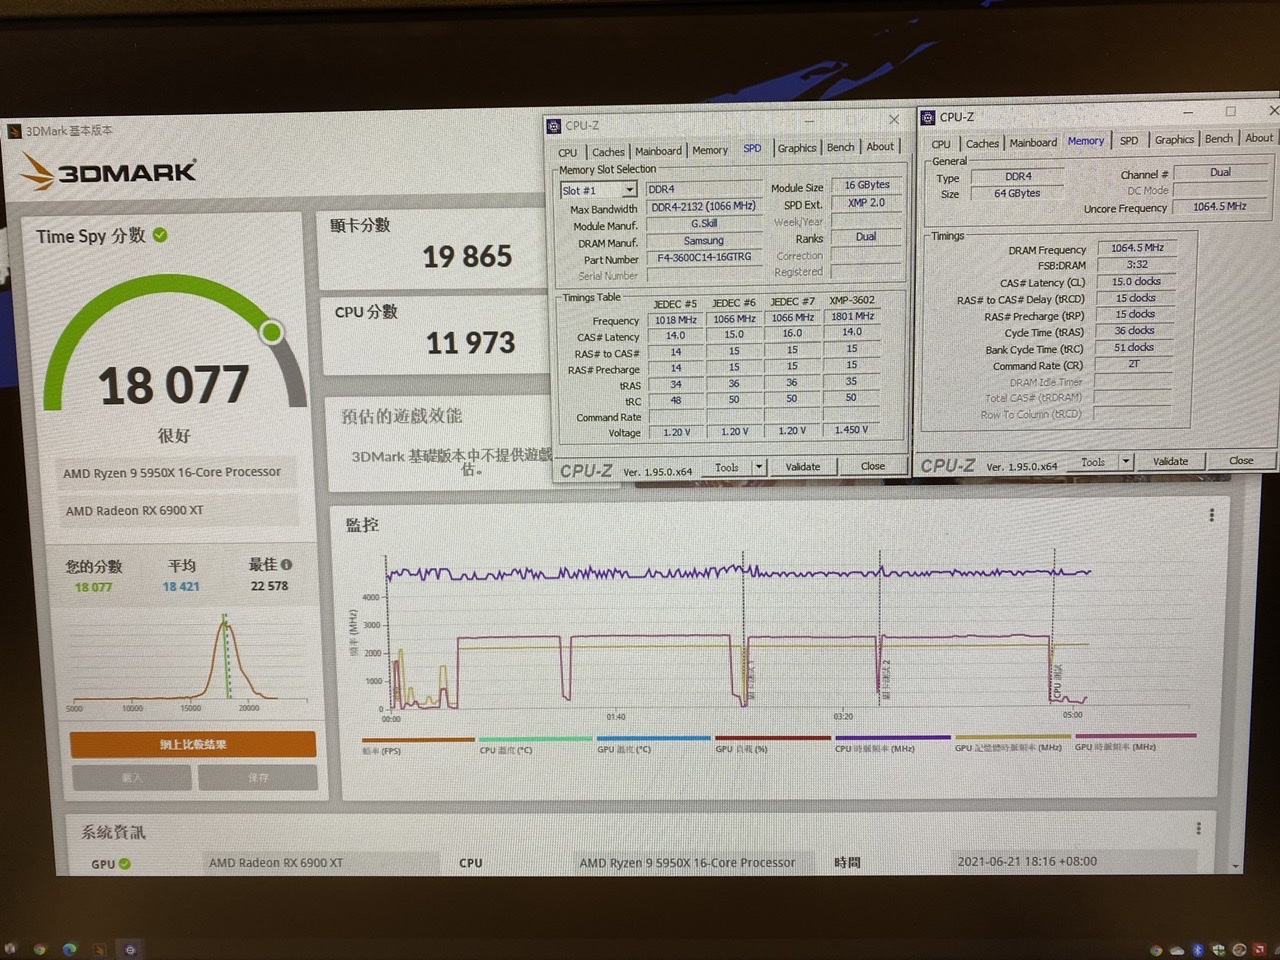Switch to SPD tab in CPU-Z Memory window

(x=1129, y=140)
